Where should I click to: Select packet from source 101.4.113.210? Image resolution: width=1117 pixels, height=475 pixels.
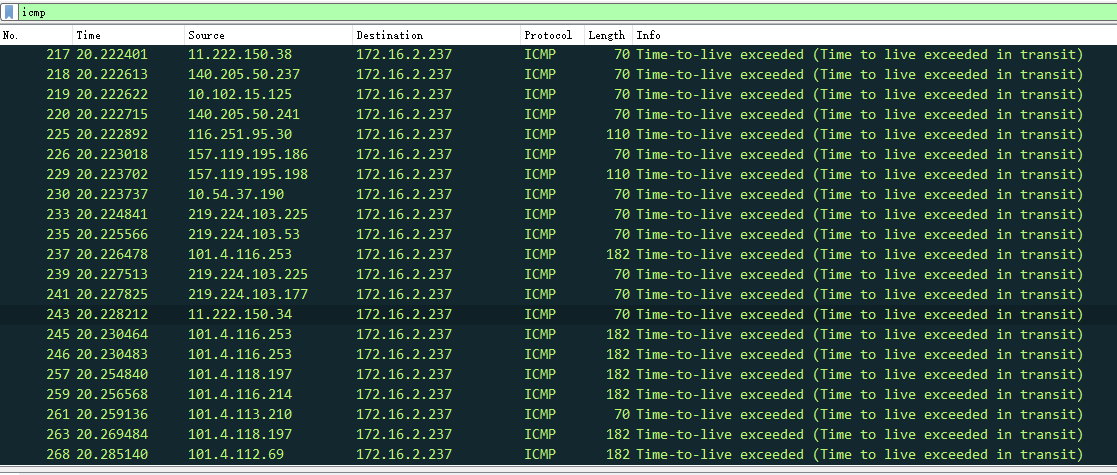click(558, 414)
